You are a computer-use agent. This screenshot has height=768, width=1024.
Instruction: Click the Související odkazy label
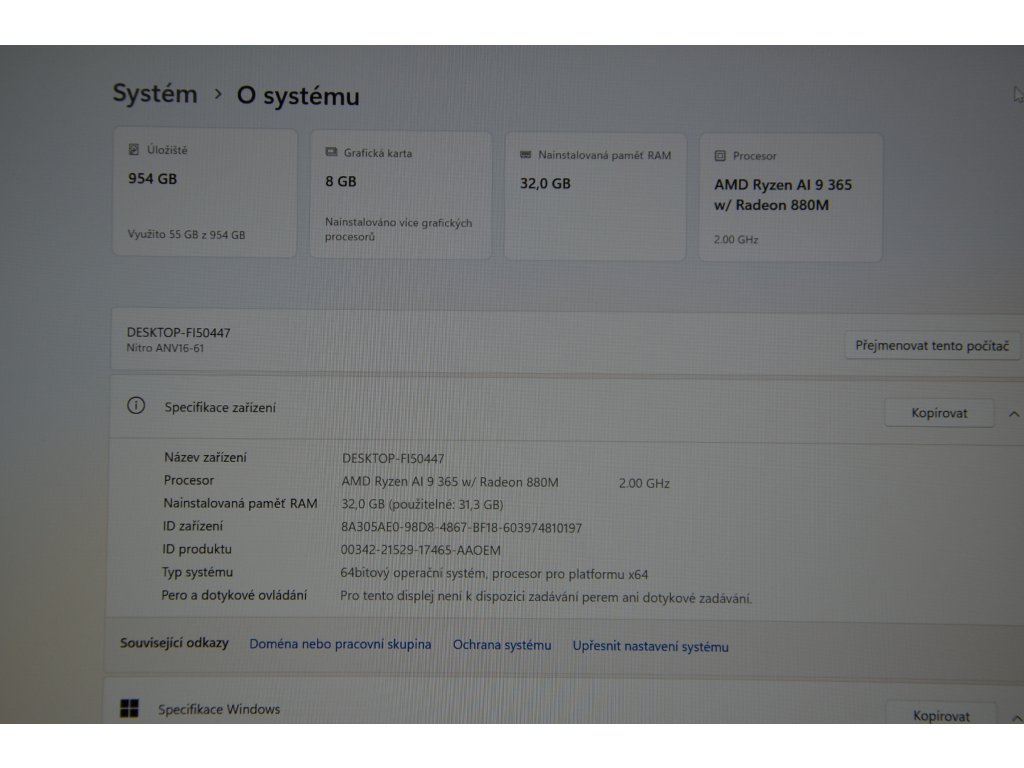pyautogui.click(x=174, y=643)
